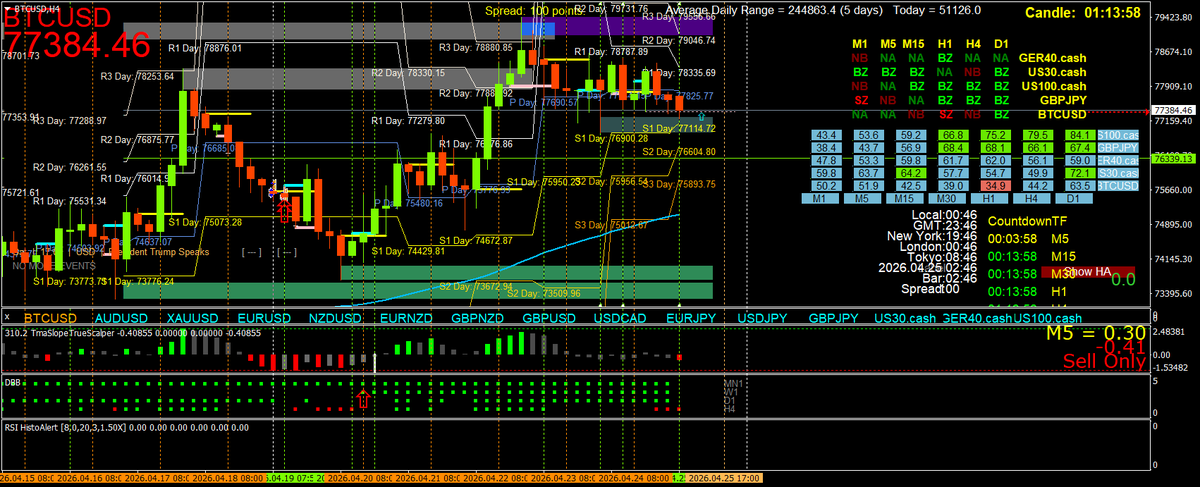The height and width of the screenshot is (487, 1200).
Task: Click the yellow H4 column header
Action: point(972,44)
